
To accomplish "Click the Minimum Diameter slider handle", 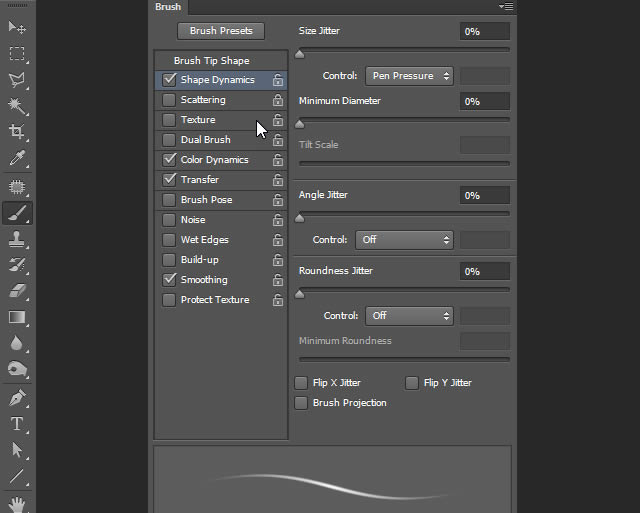I will click(300, 124).
